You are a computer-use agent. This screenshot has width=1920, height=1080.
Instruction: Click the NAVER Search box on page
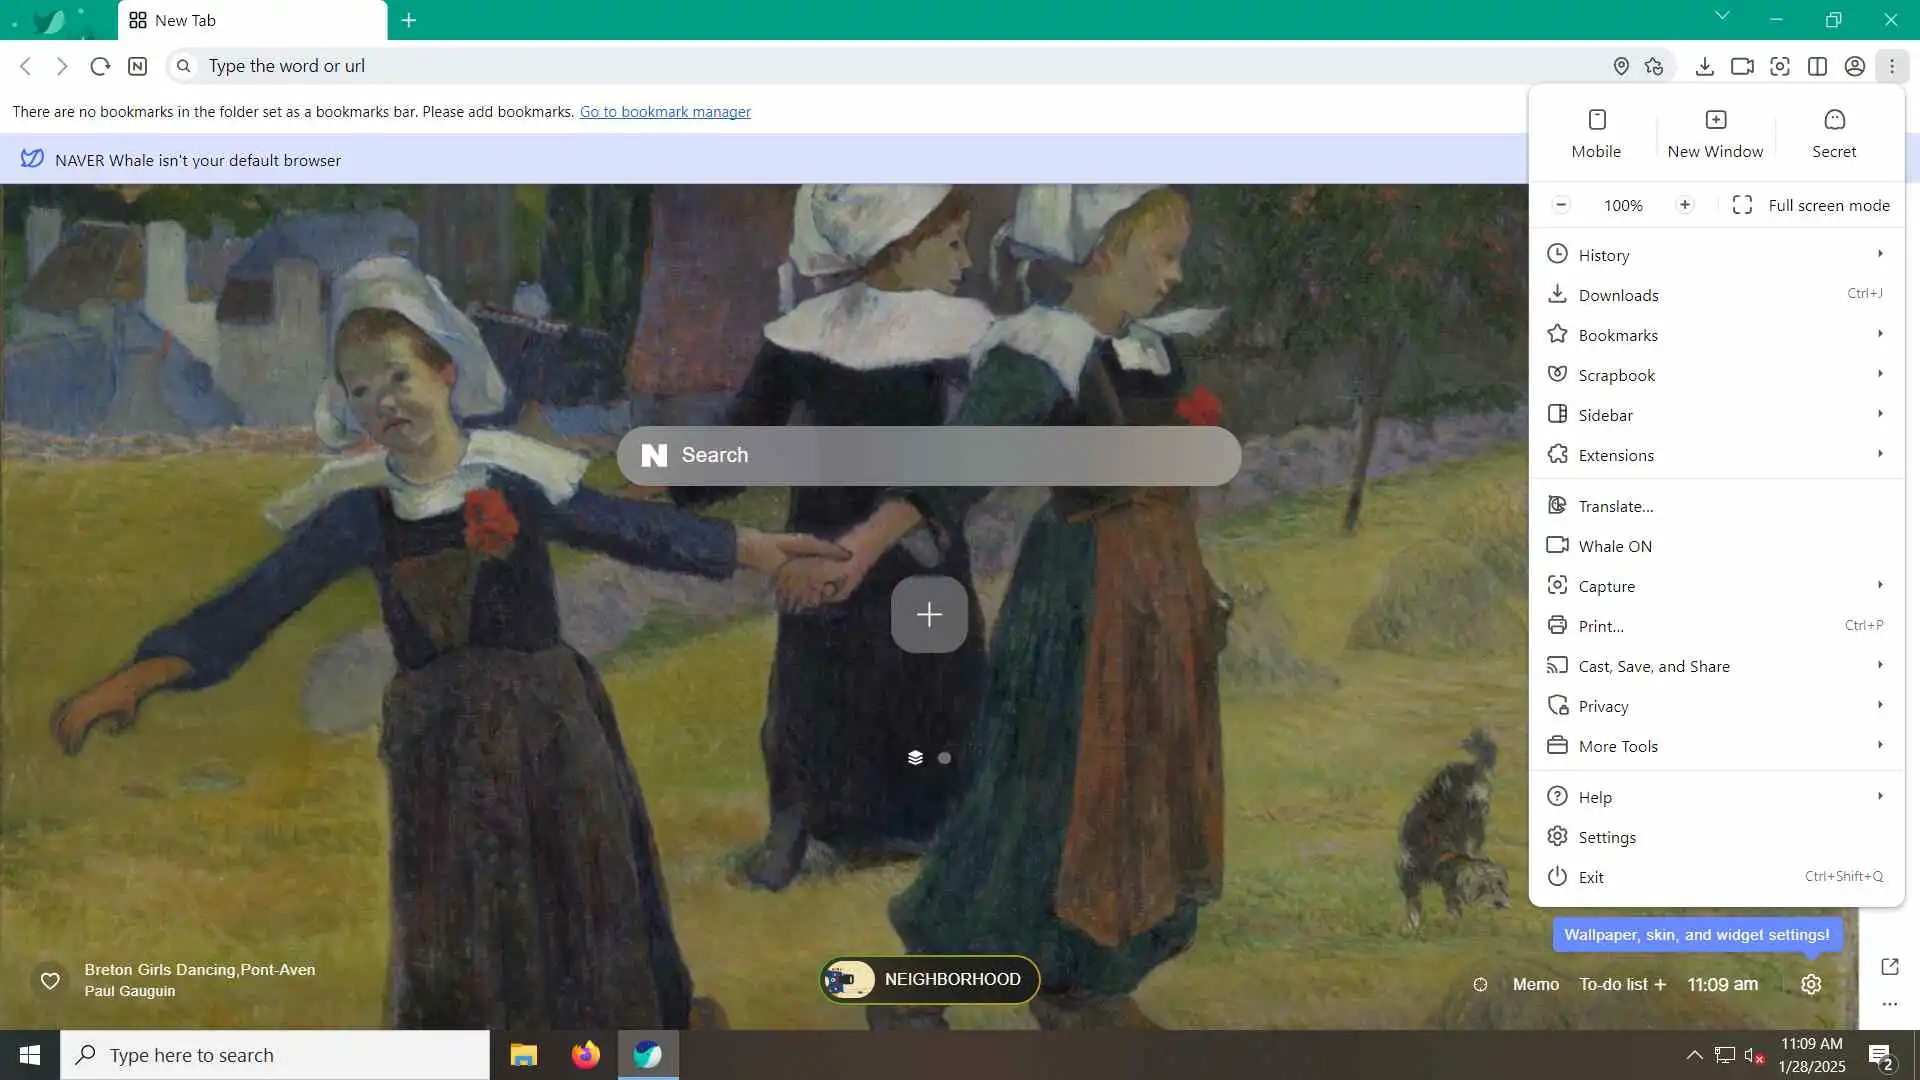(928, 455)
